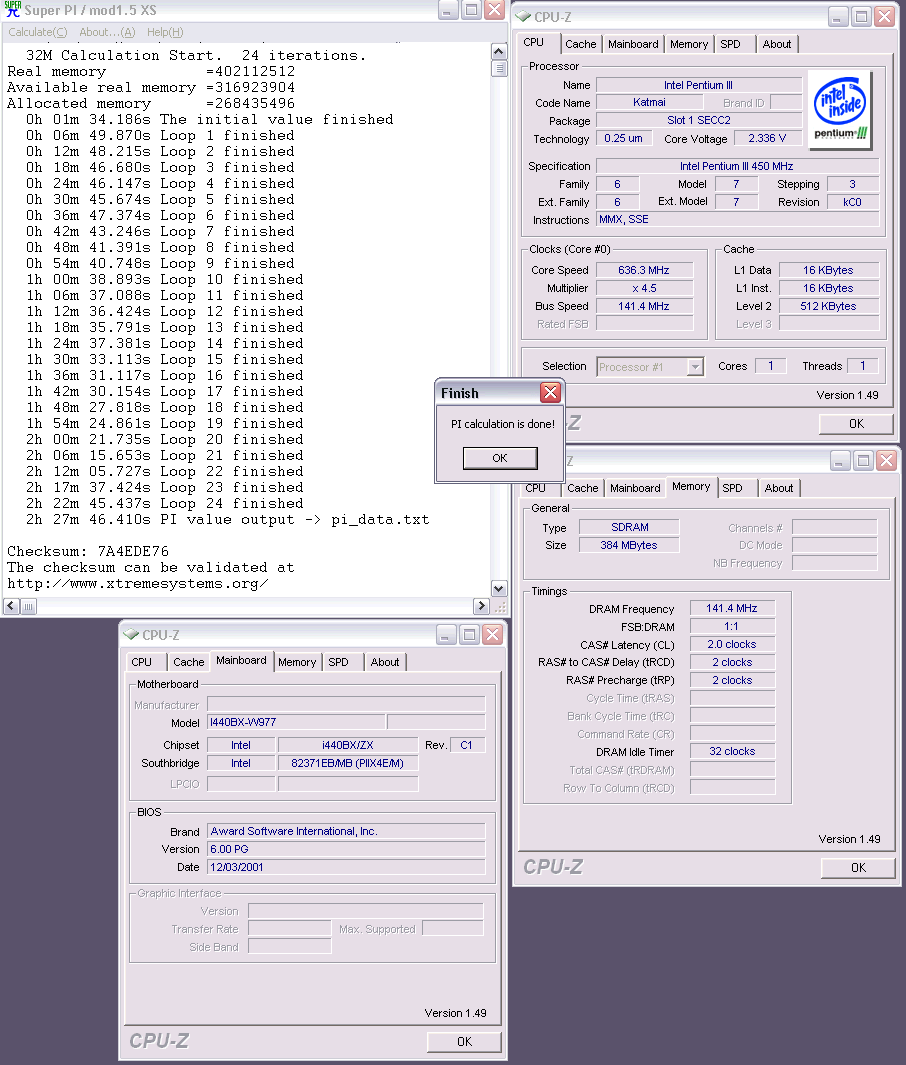This screenshot has height=1065, width=906.
Task: Close the Super PI window
Action: point(495,10)
